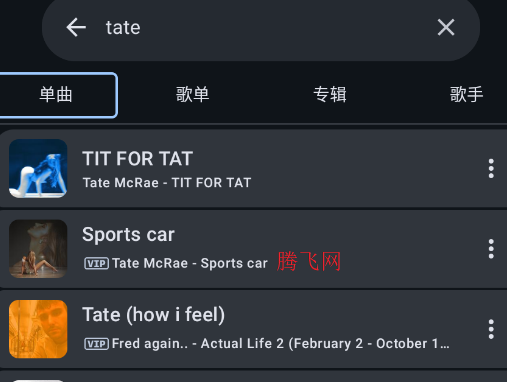507x382 pixels.
Task: Click the VIP badge on Sports car
Action: click(96, 263)
